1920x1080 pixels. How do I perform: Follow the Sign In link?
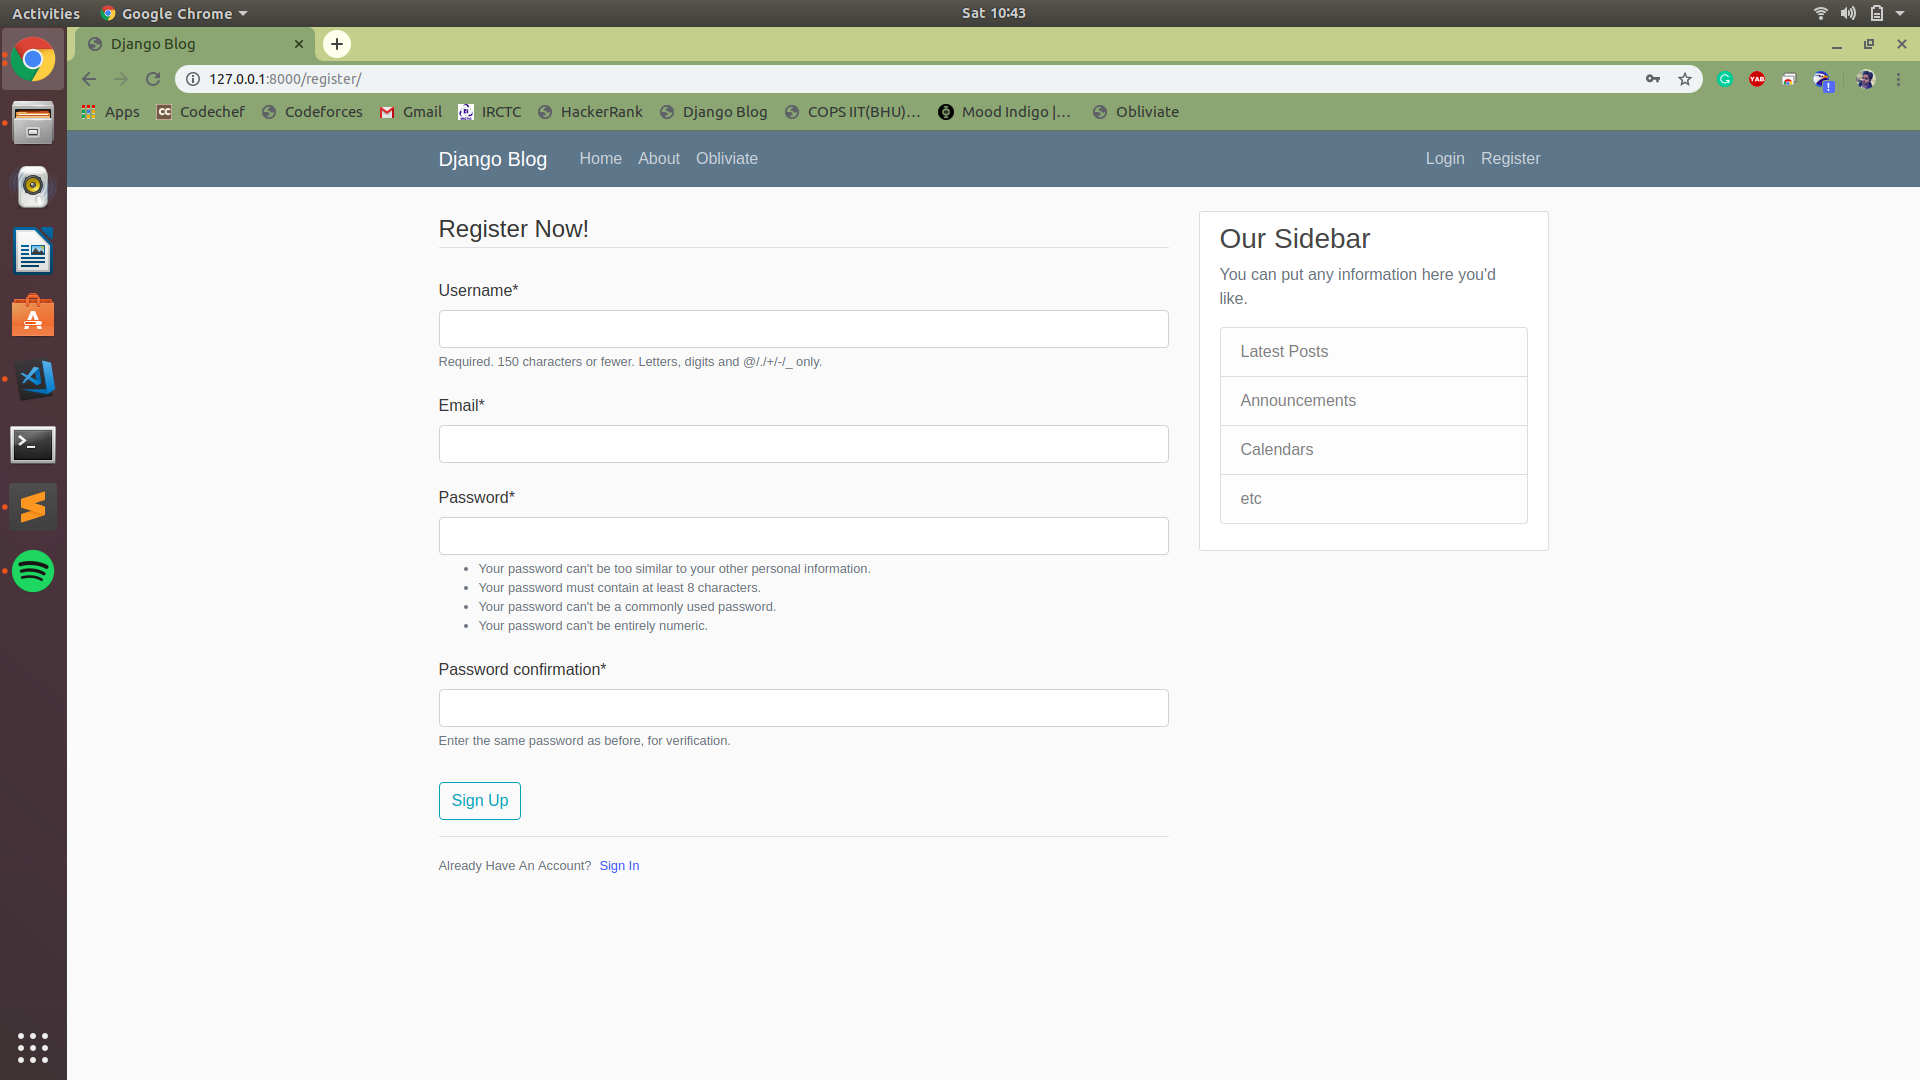pyautogui.click(x=619, y=866)
